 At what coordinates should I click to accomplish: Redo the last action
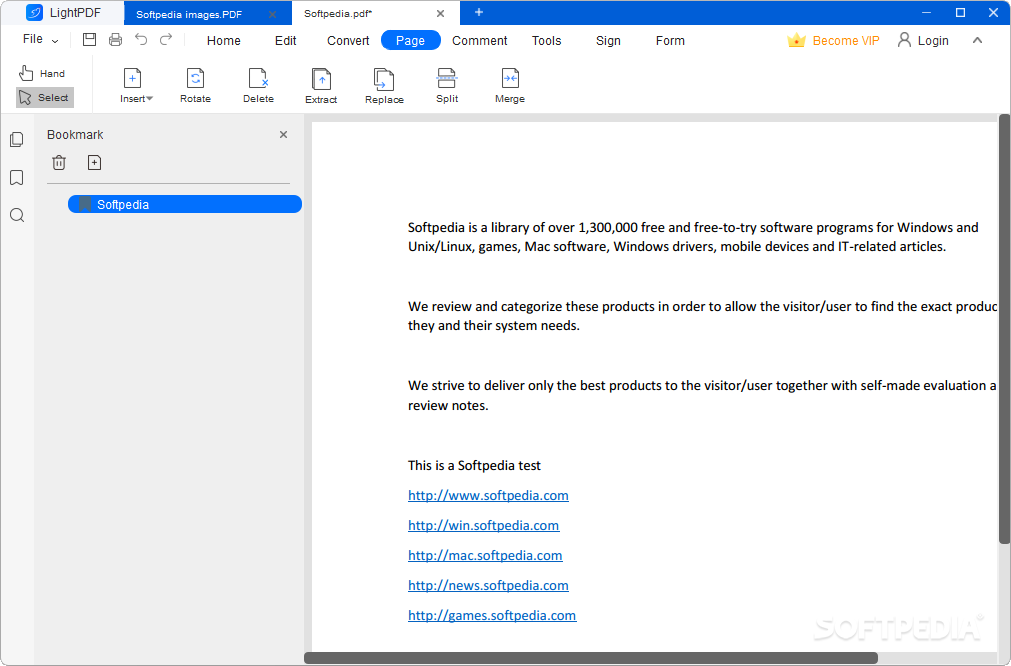click(166, 40)
